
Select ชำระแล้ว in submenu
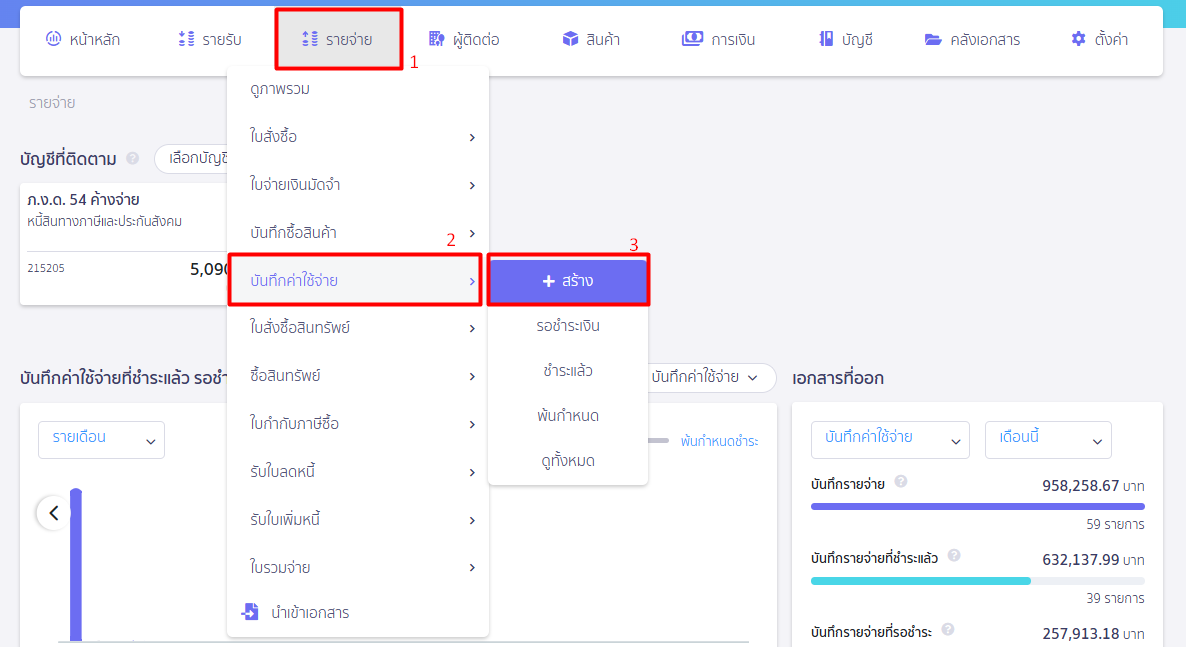point(568,371)
